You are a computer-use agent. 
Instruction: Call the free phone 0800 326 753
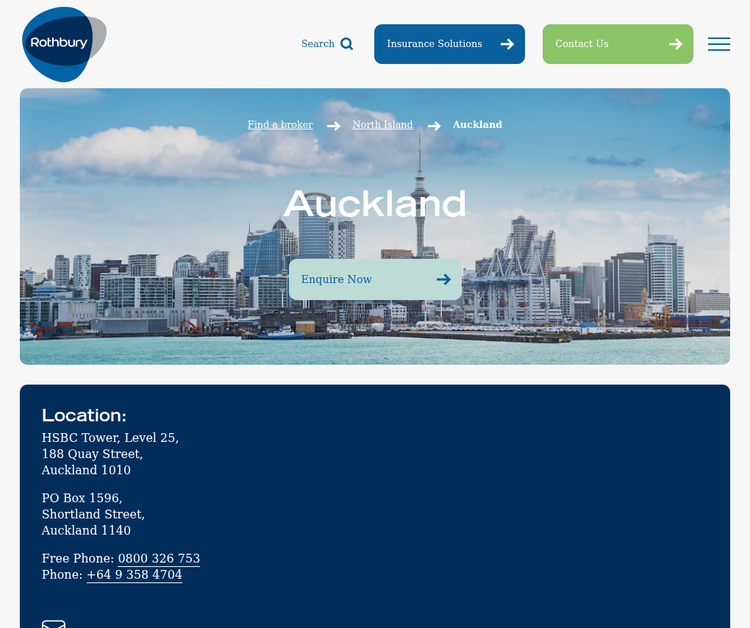pos(159,559)
